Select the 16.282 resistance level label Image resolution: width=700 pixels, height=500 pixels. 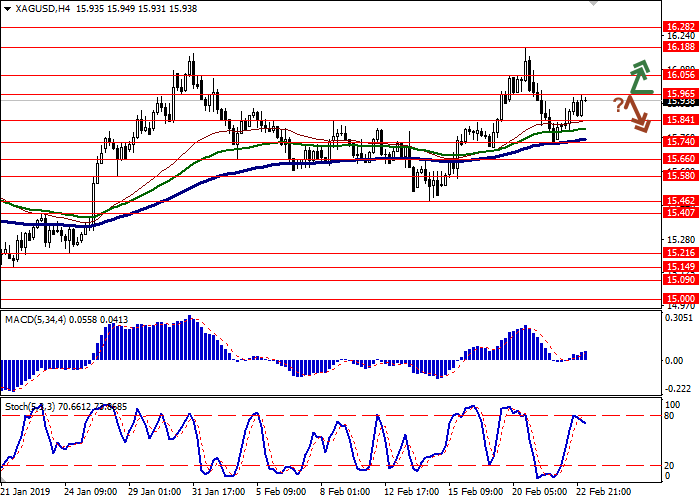point(679,28)
